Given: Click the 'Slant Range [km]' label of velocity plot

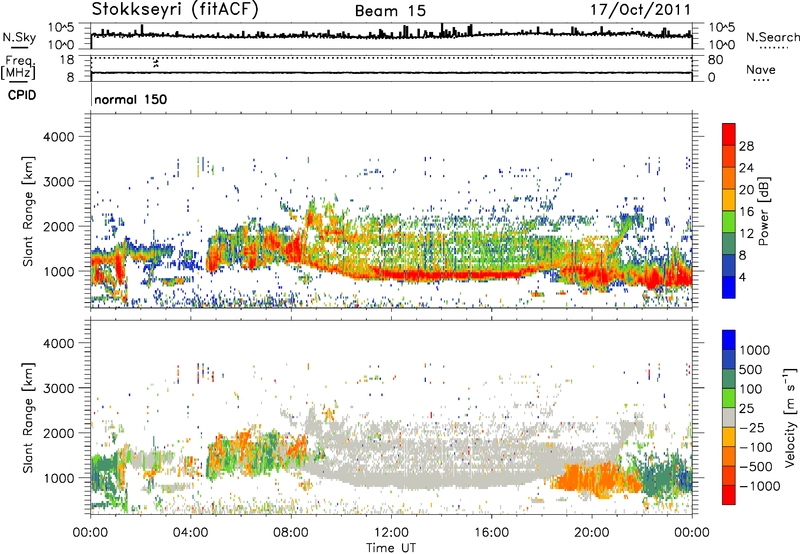Looking at the screenshot, I should click(x=28, y=417).
